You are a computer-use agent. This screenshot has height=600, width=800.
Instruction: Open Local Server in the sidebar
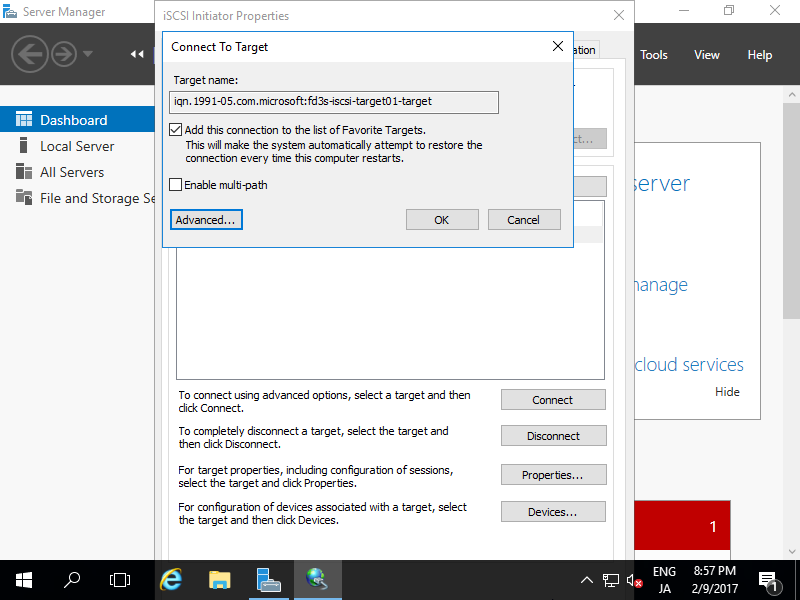coord(78,146)
